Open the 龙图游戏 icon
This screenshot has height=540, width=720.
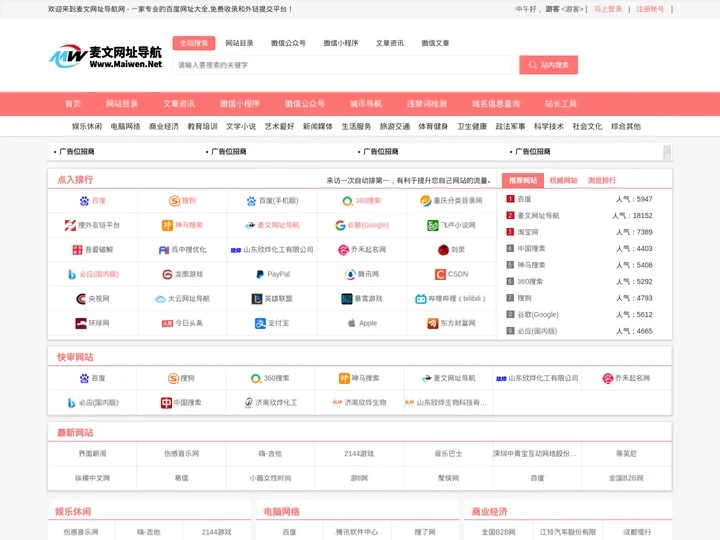click(x=167, y=274)
